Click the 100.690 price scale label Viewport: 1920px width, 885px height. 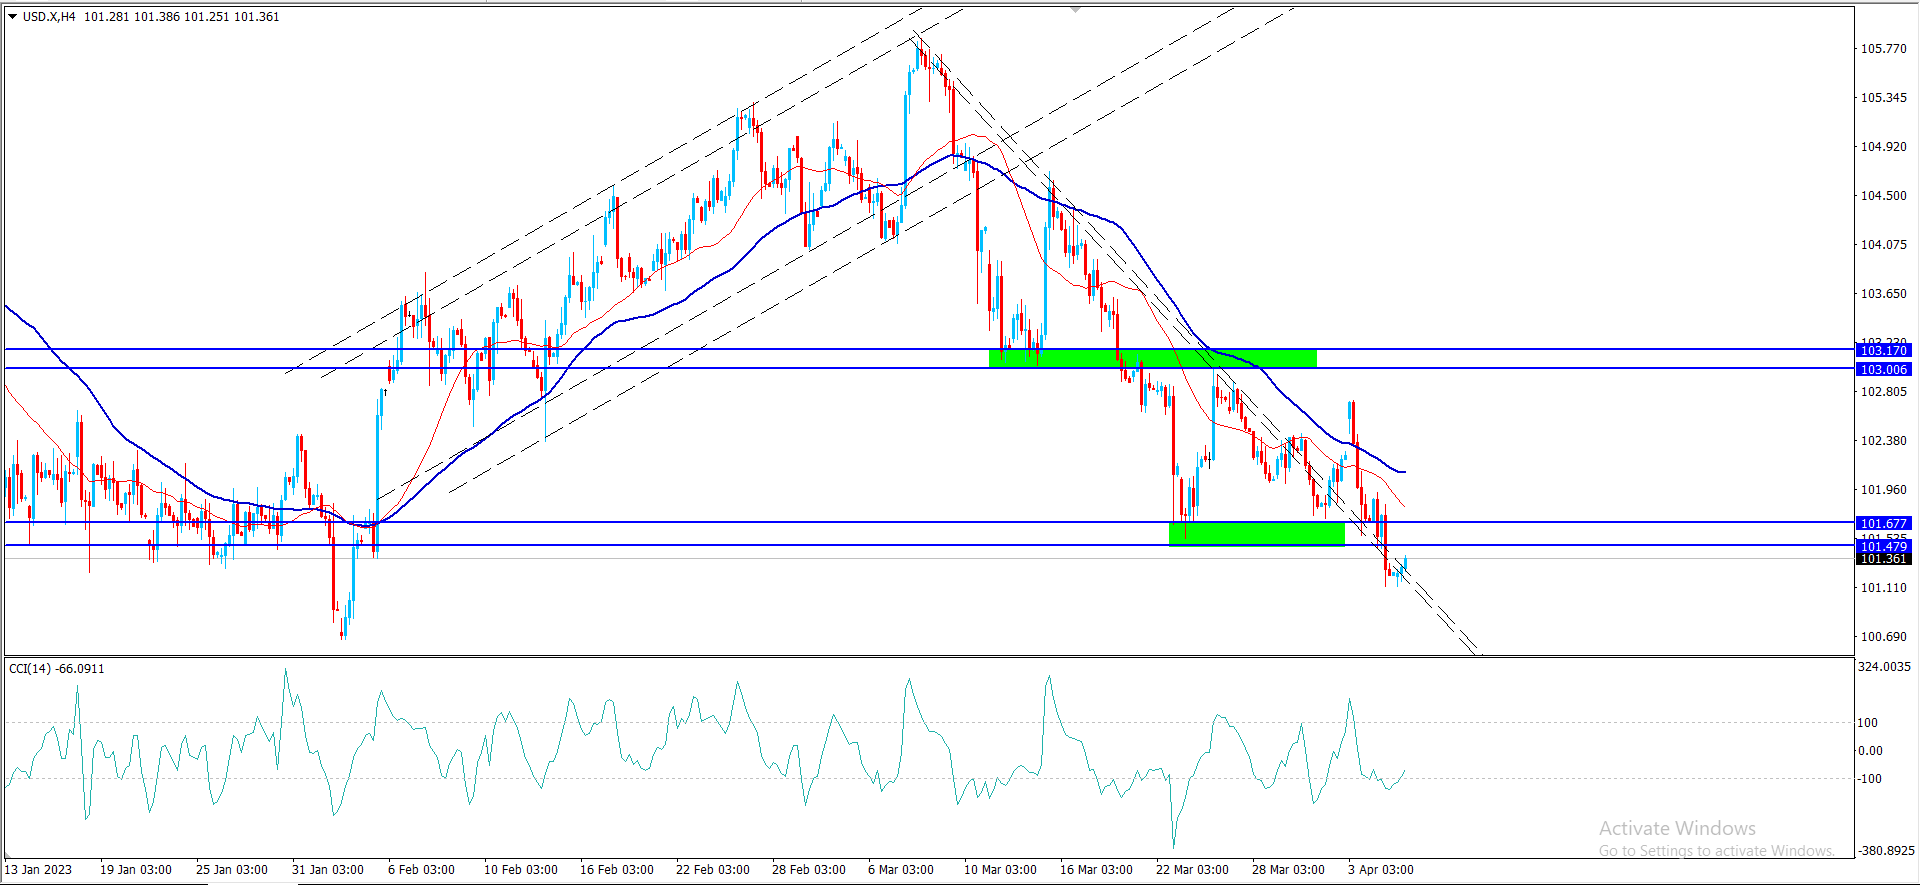[x=1883, y=637]
